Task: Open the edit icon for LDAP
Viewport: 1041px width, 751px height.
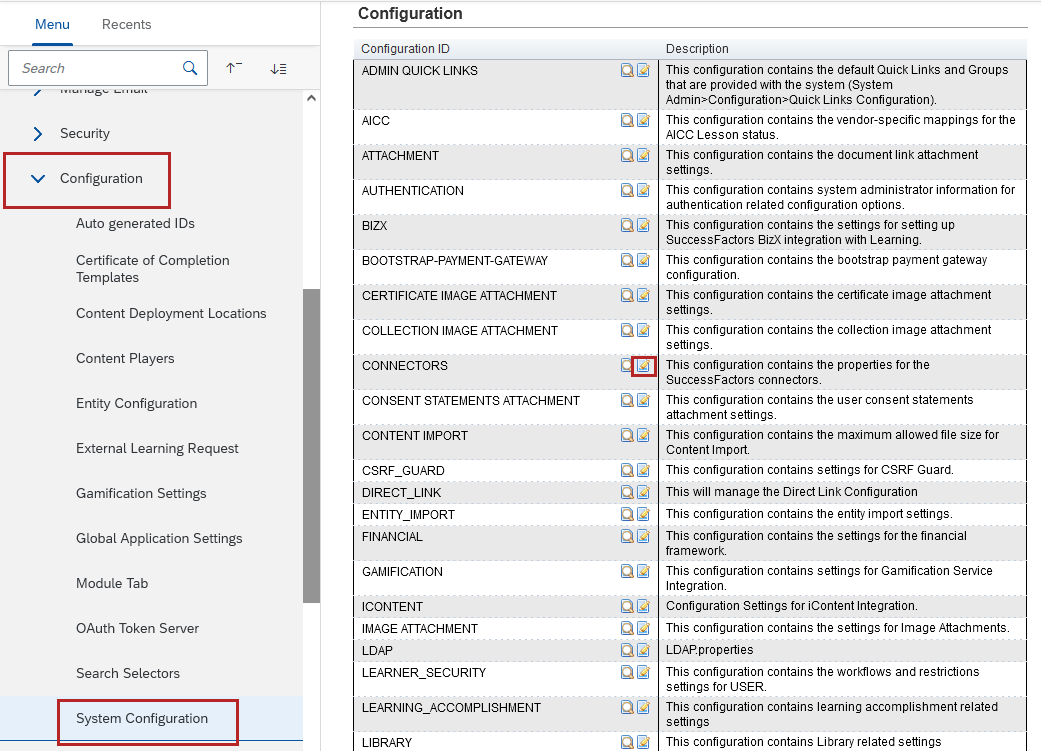Action: click(x=643, y=651)
